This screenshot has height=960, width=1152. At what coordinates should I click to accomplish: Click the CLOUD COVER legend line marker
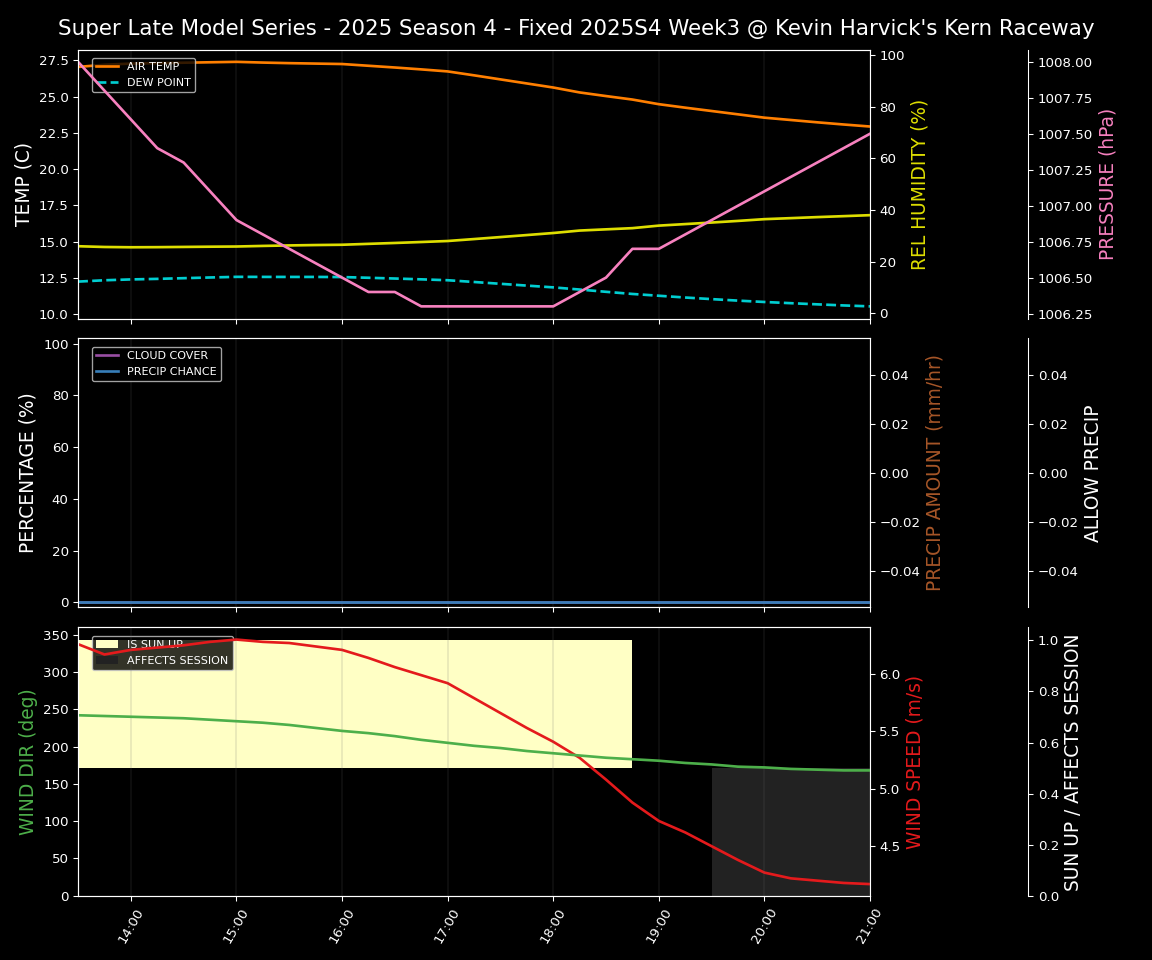(108, 356)
